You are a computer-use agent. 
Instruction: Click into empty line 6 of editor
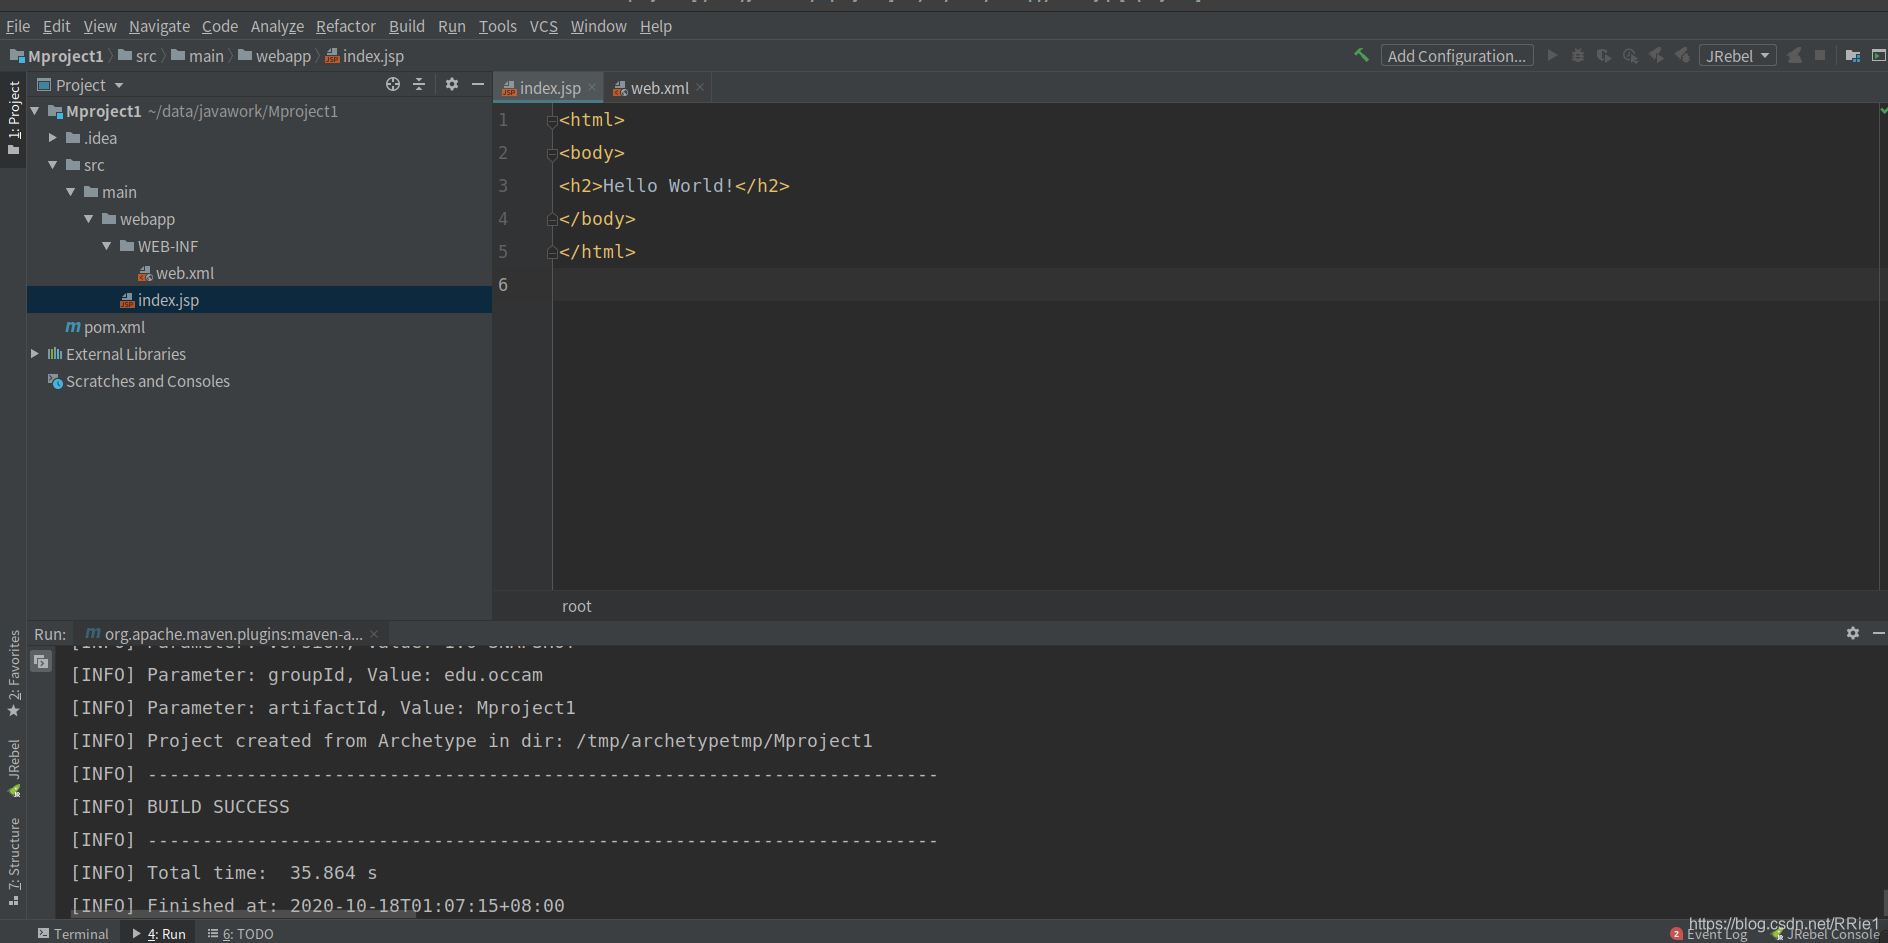click(1215, 285)
